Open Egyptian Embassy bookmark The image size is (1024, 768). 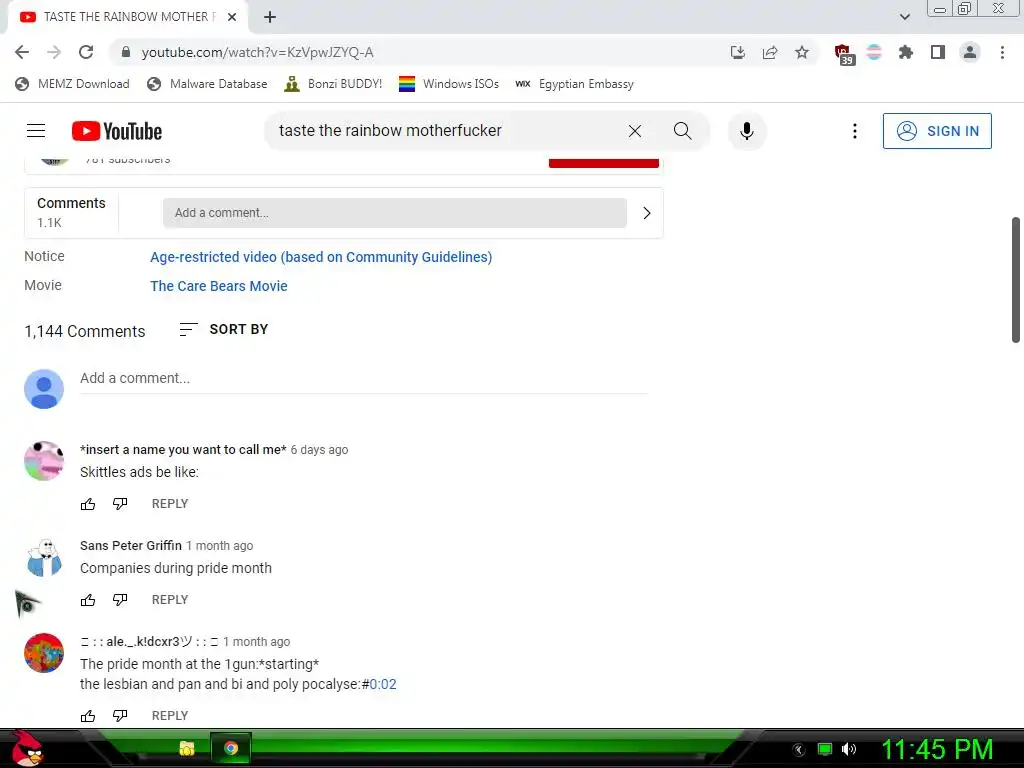tap(575, 84)
